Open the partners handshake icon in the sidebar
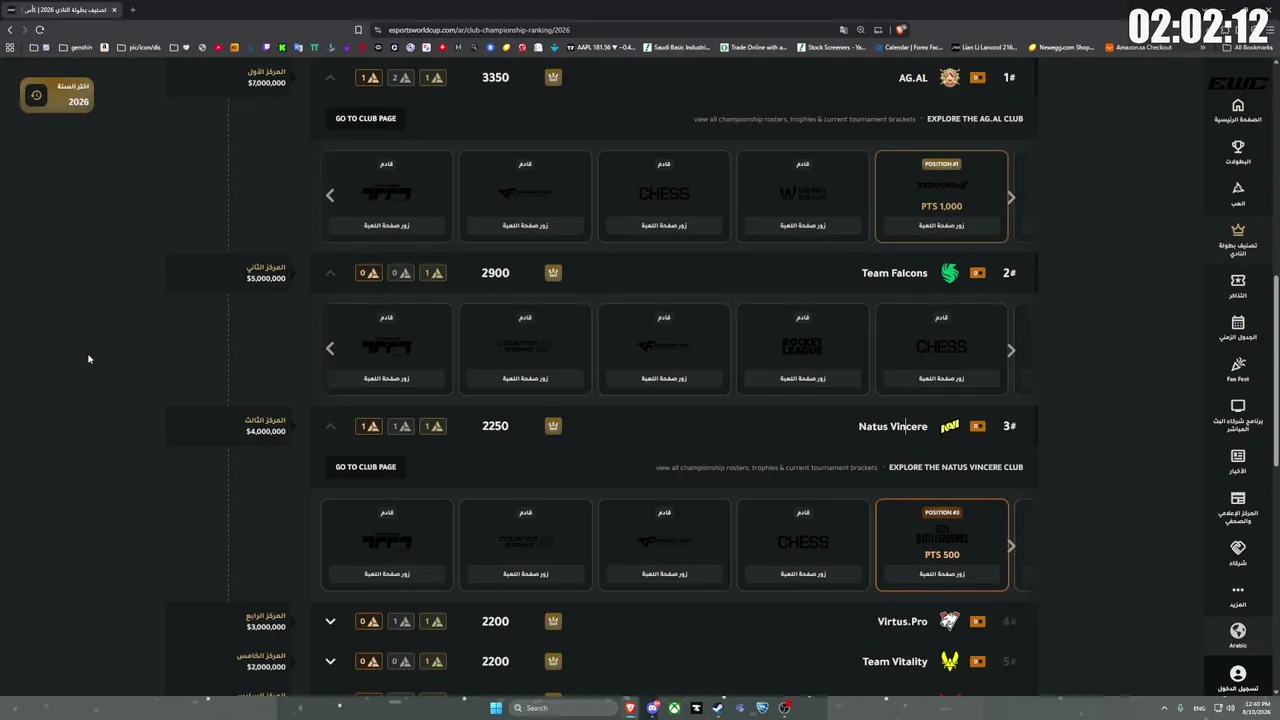 click(1237, 548)
